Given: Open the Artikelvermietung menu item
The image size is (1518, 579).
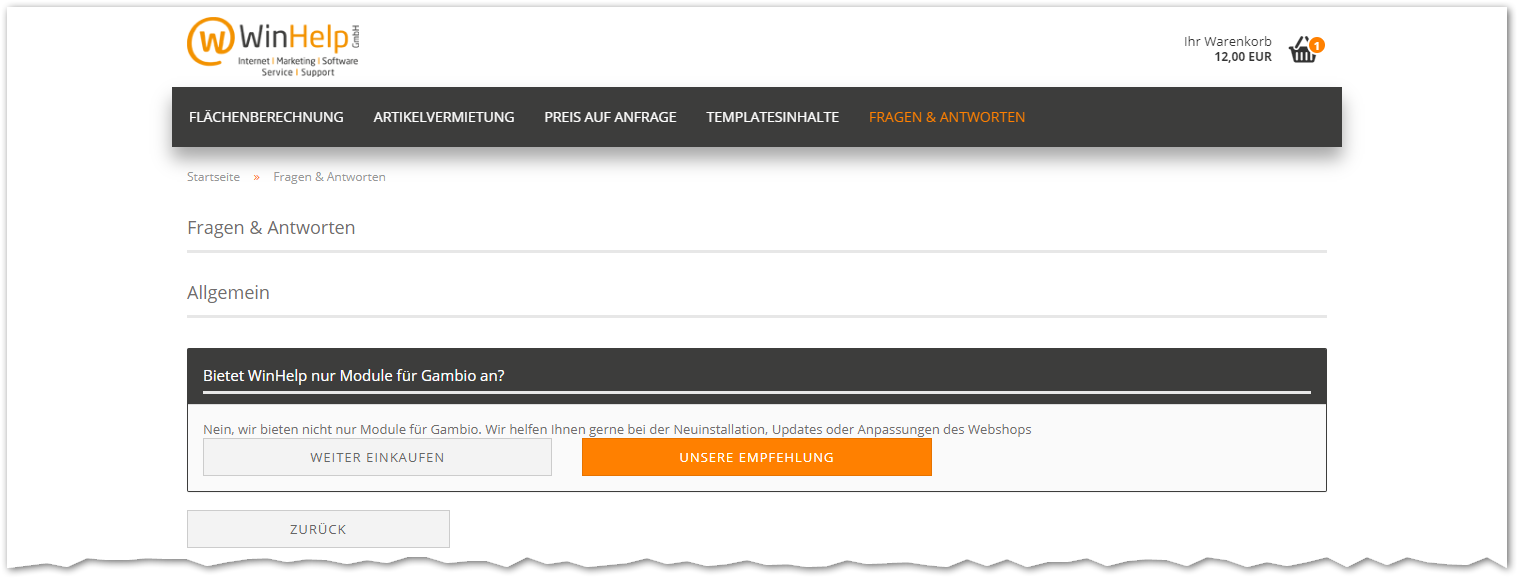Looking at the screenshot, I should point(444,117).
